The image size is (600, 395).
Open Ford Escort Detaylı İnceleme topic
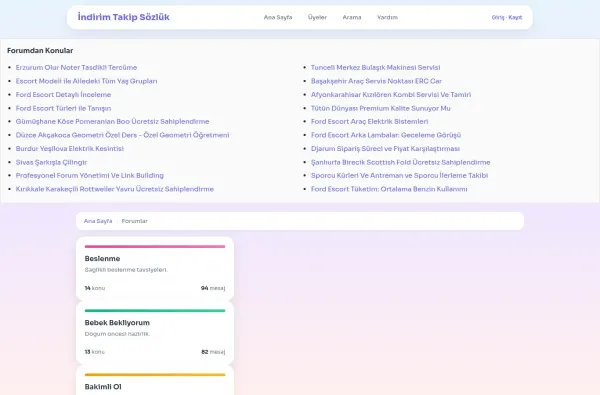pyautogui.click(x=63, y=95)
